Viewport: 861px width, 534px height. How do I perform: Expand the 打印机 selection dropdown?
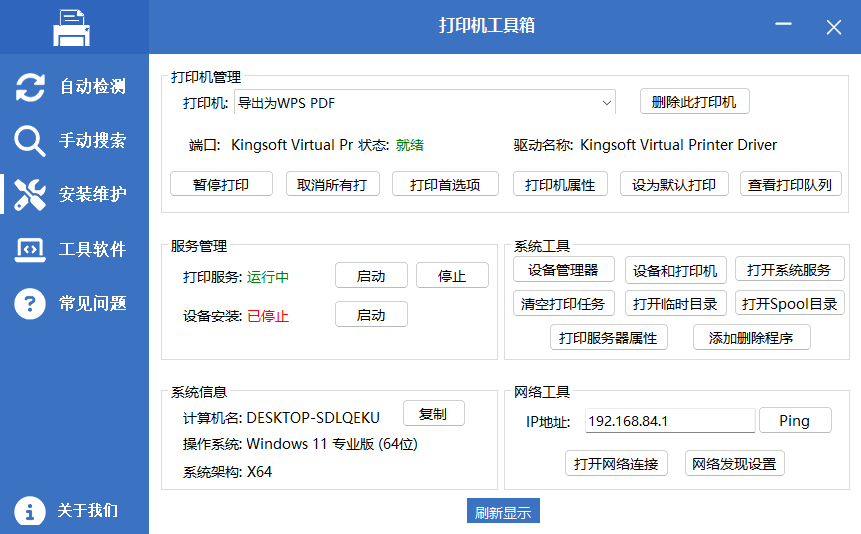(x=607, y=102)
